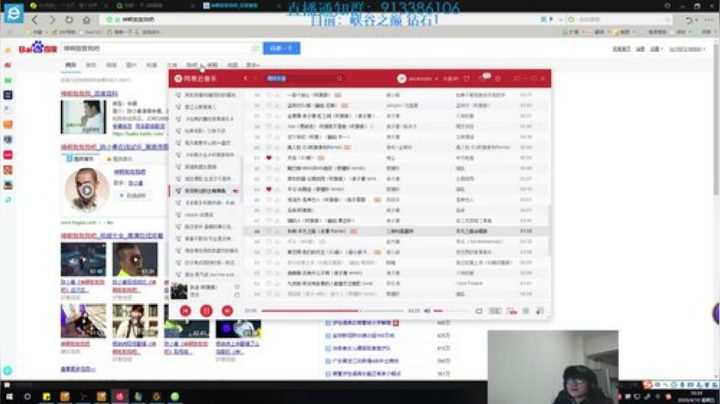This screenshot has height=404, width=720.
Task: Change loop mode icon in the player bar
Action: 479,311
